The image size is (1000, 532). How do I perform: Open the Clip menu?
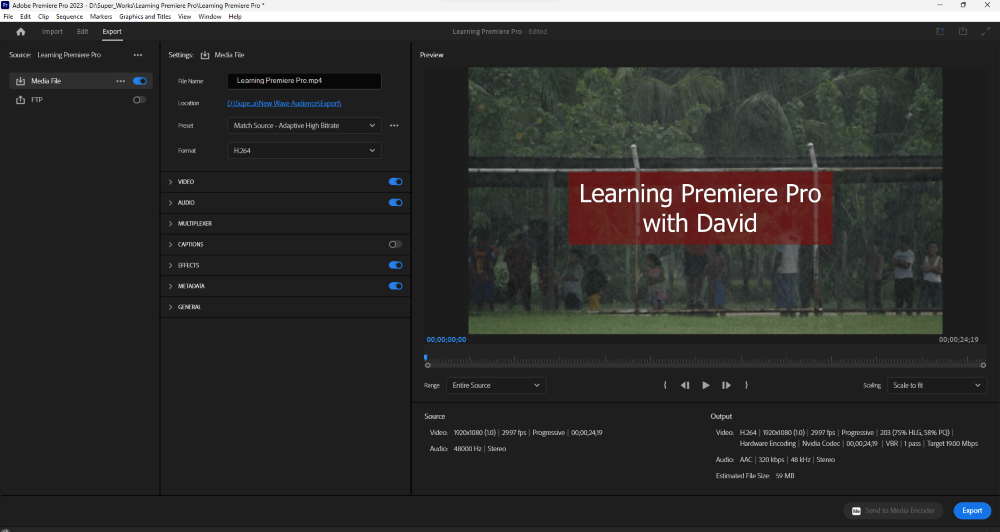click(x=43, y=17)
